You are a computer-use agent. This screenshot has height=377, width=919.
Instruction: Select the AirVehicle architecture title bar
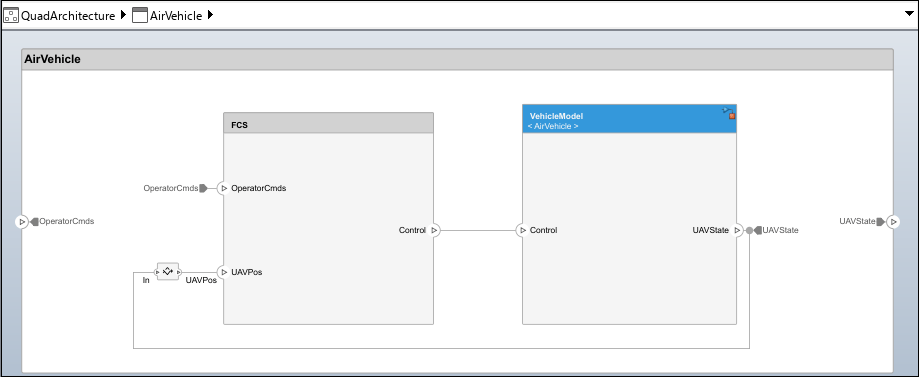pyautogui.click(x=457, y=59)
